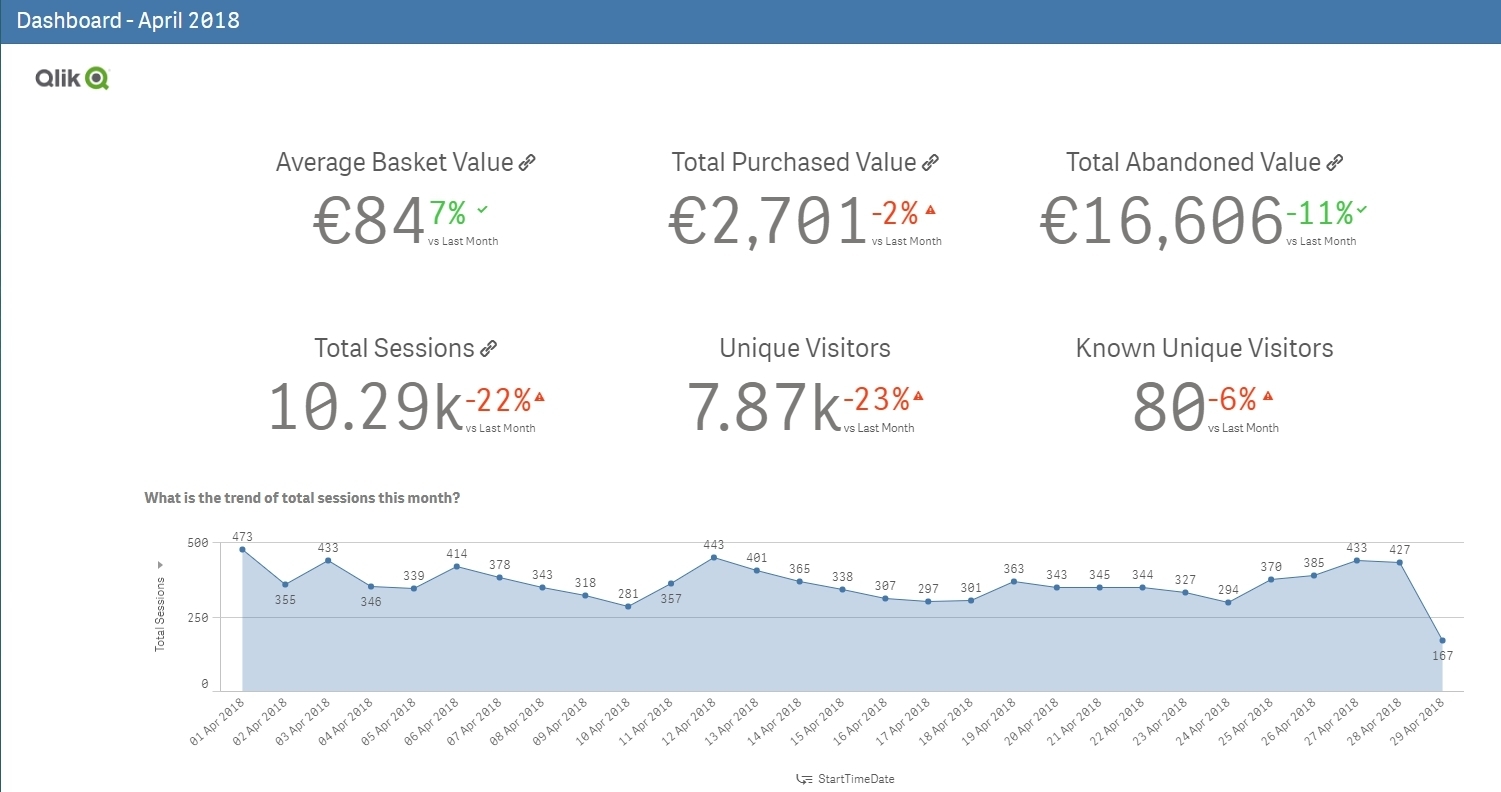
Task: Select the Total Abandoned Value title
Action: click(x=1193, y=162)
